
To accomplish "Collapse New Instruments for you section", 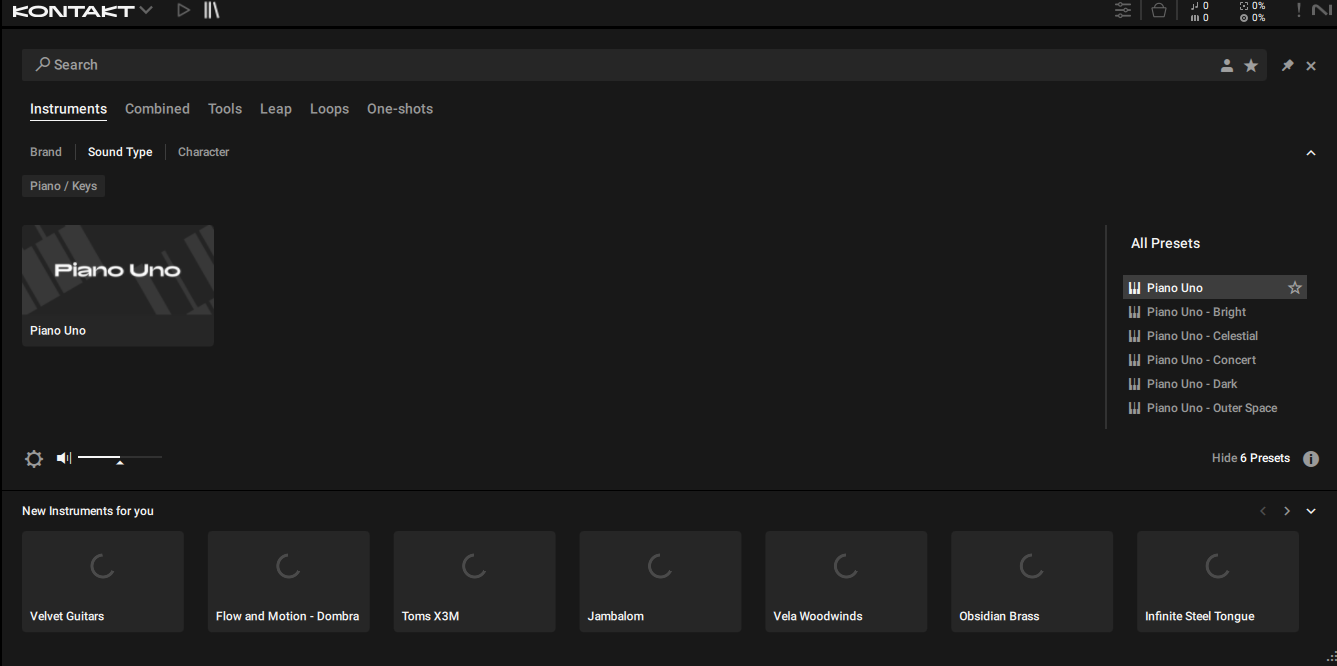I will coord(1311,511).
